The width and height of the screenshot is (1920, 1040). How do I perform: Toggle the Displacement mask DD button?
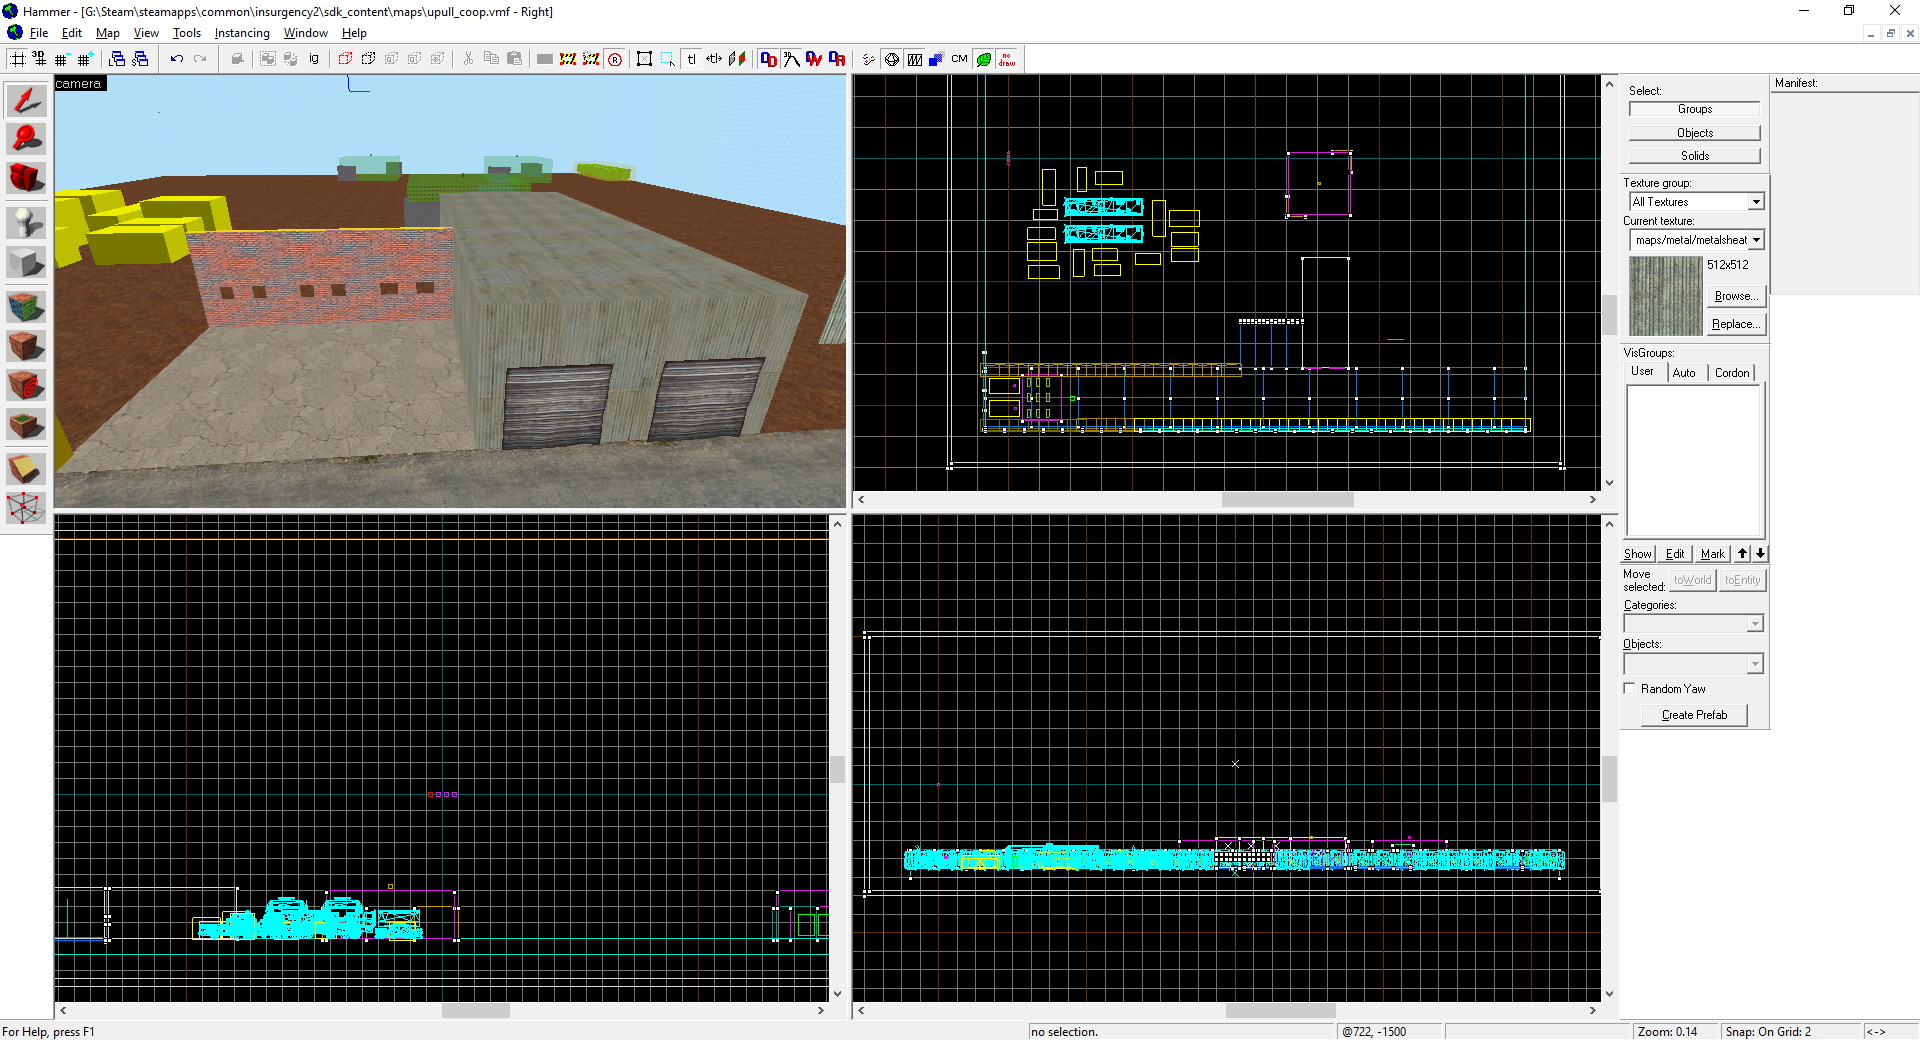click(x=768, y=59)
